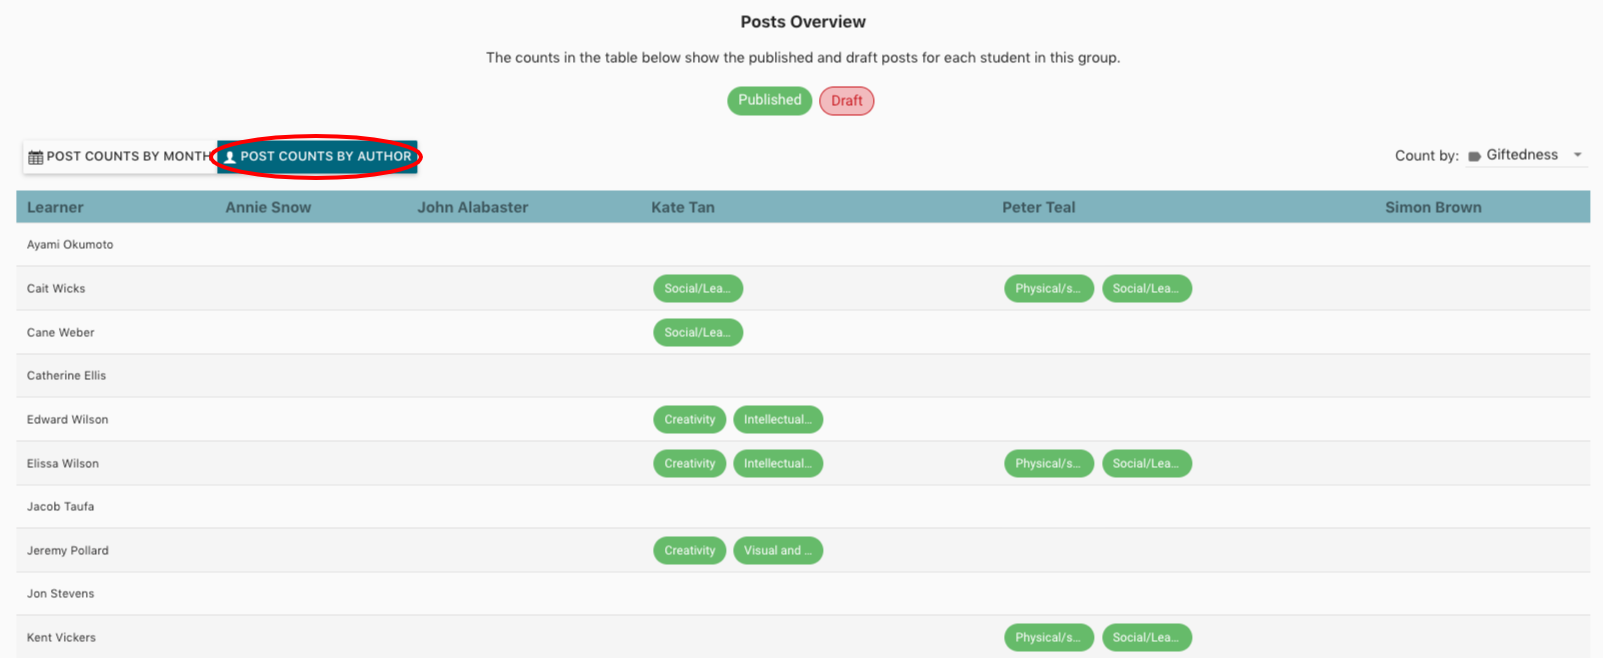Image resolution: width=1603 pixels, height=658 pixels.
Task: Expand the Count by dropdown arrow
Action: (x=1578, y=155)
